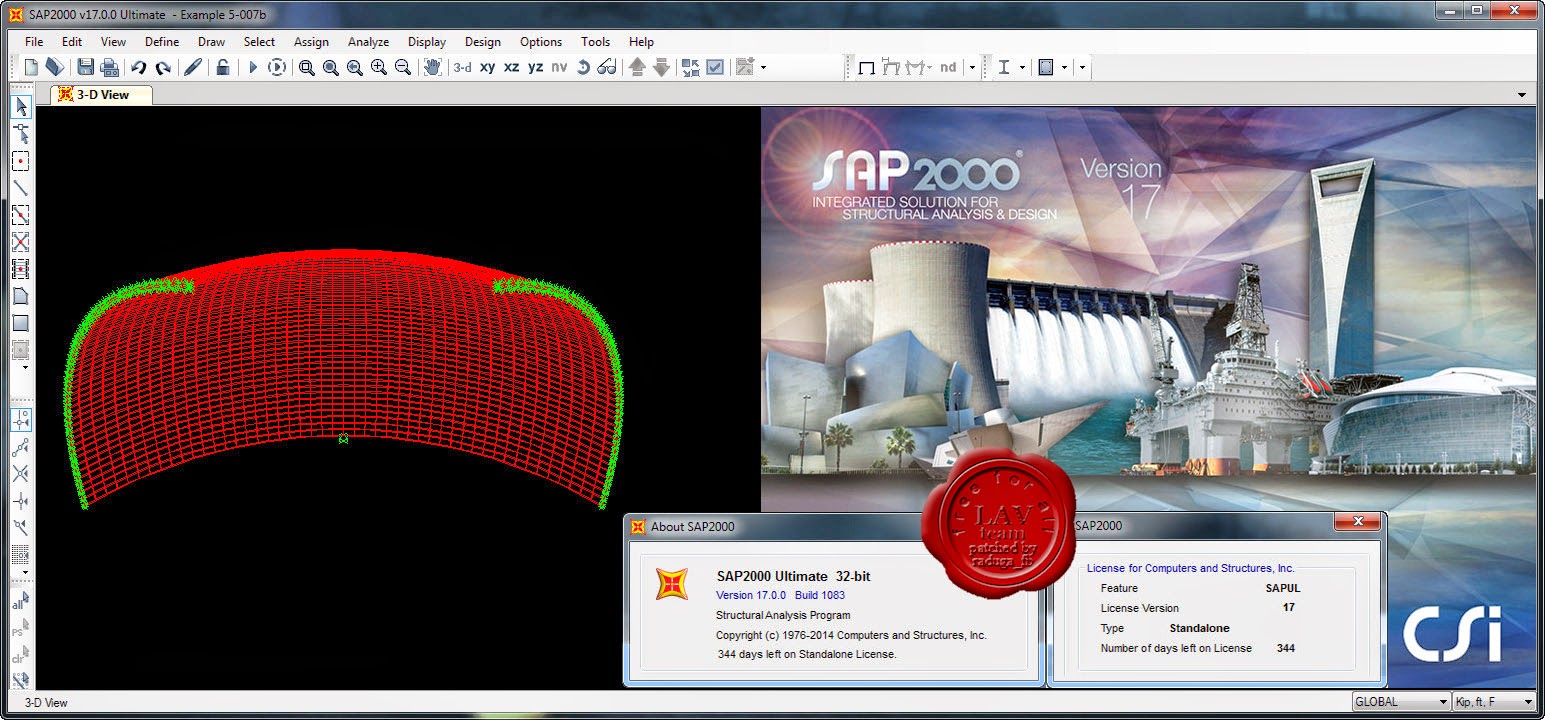Undo the last action

(x=139, y=67)
